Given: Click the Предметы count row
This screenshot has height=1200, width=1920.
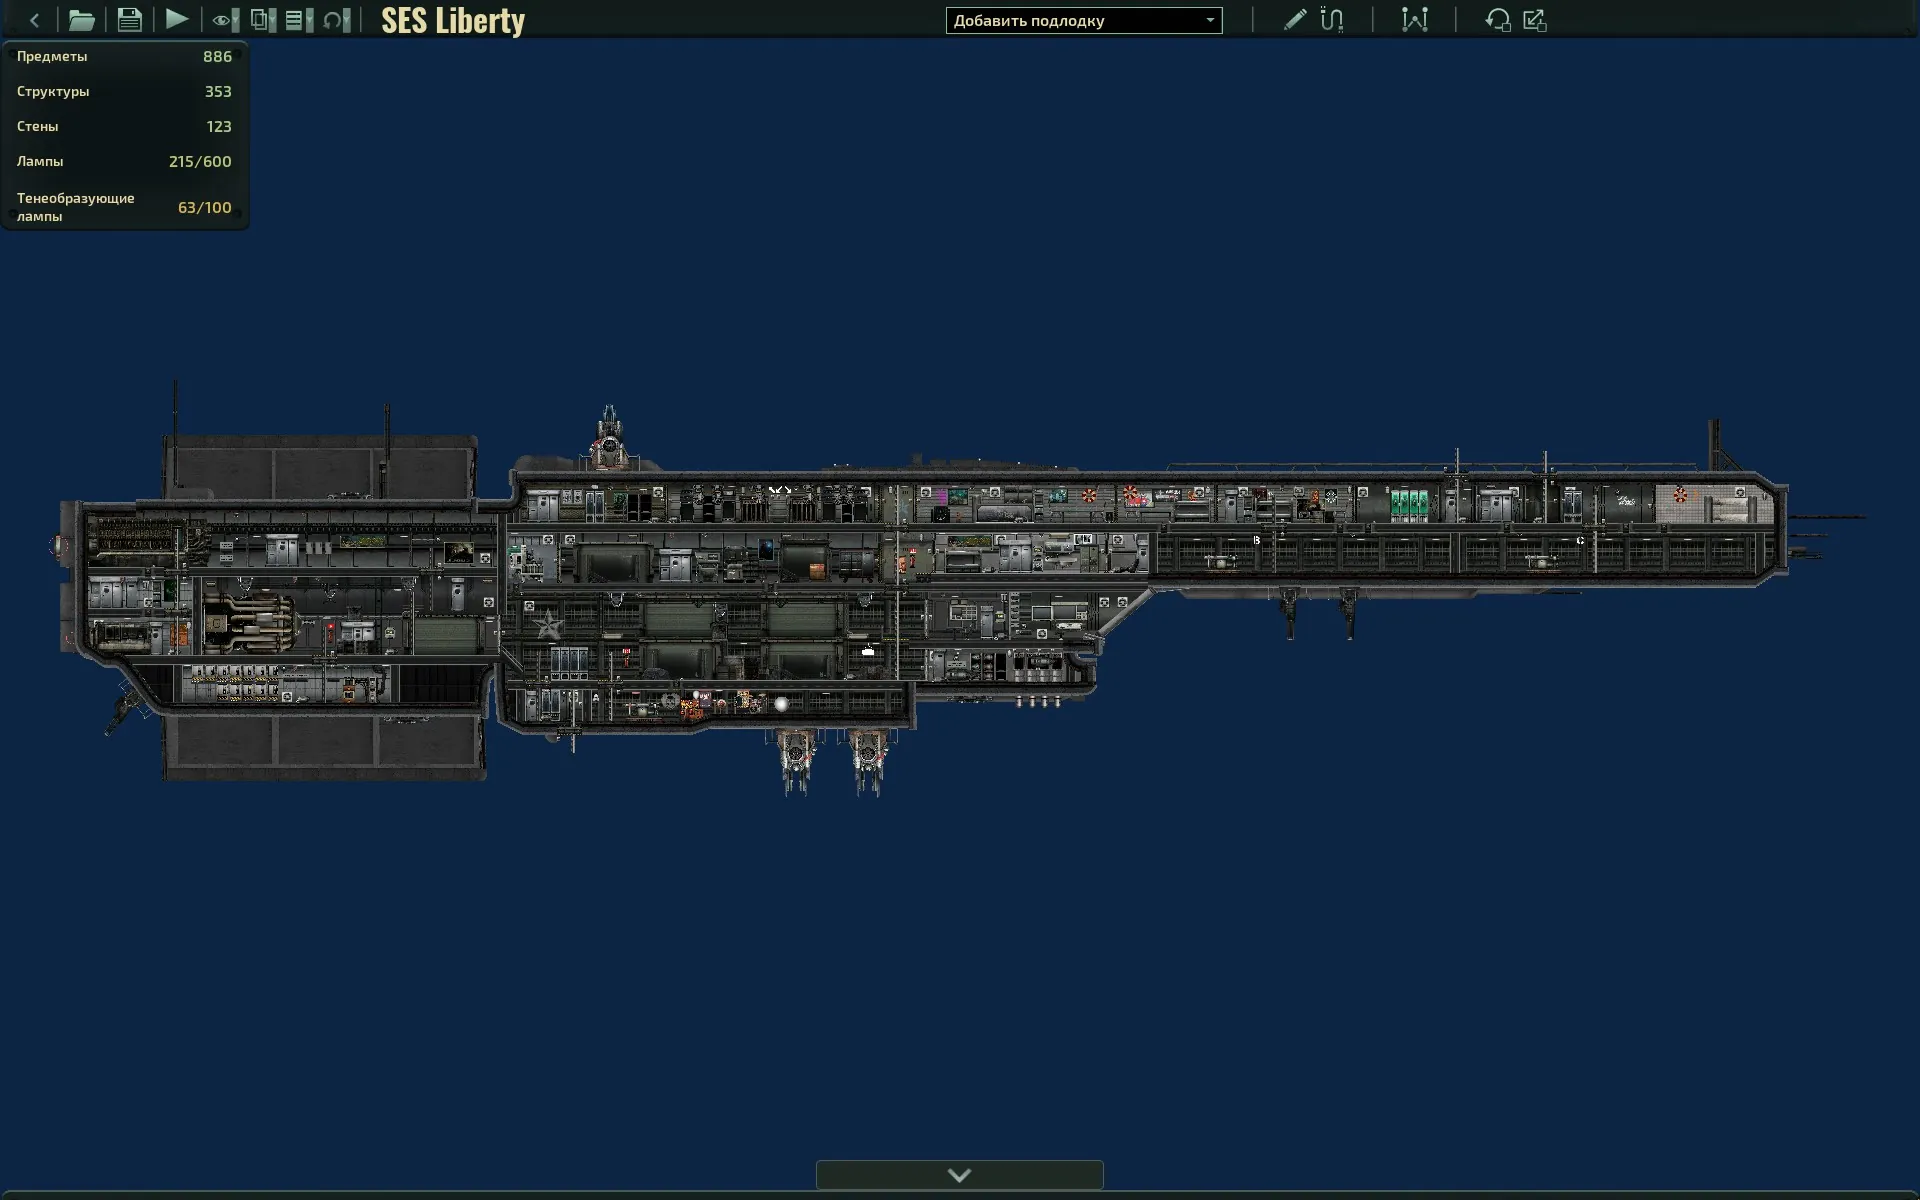Looking at the screenshot, I should pyautogui.click(x=124, y=57).
